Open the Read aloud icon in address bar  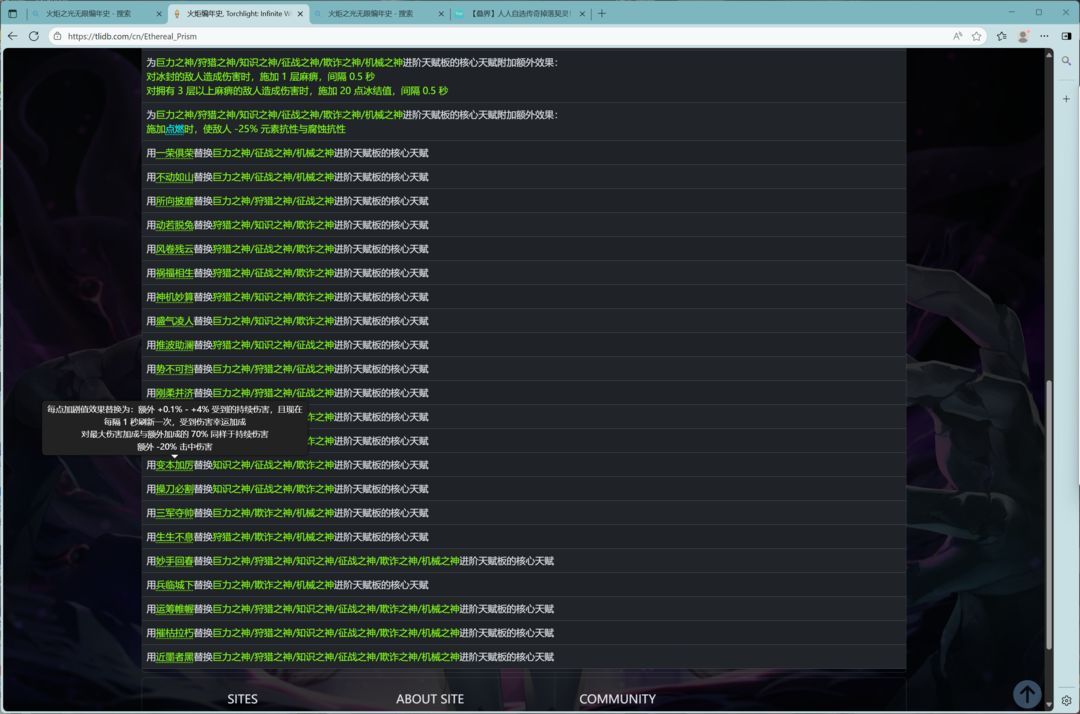(957, 36)
